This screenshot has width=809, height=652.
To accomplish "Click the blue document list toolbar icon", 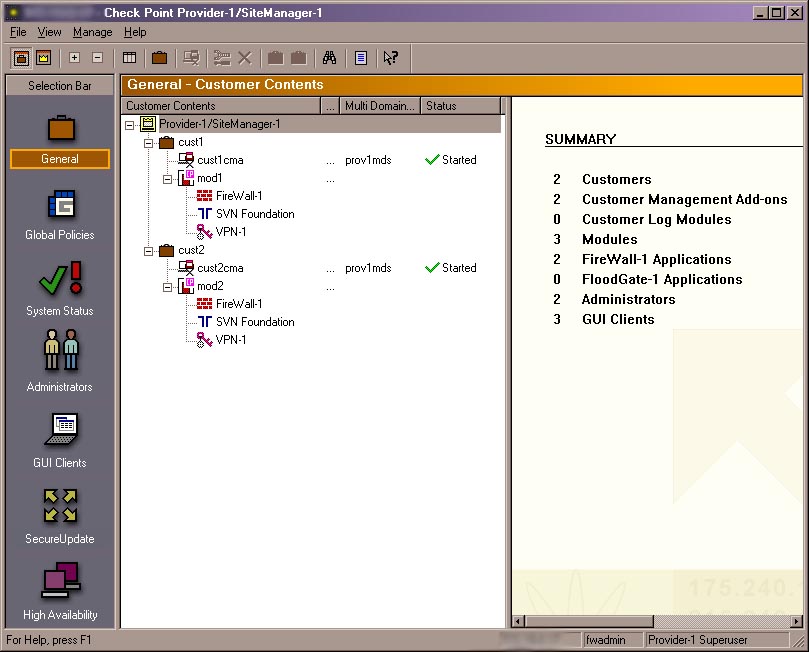I will click(x=361, y=58).
